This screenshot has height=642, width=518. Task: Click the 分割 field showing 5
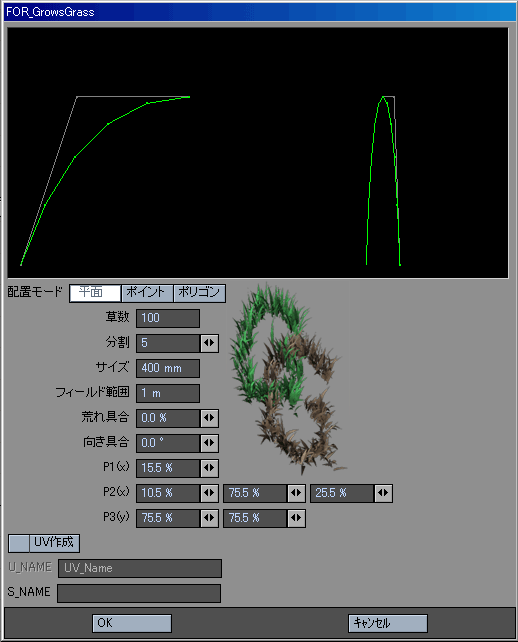point(168,343)
